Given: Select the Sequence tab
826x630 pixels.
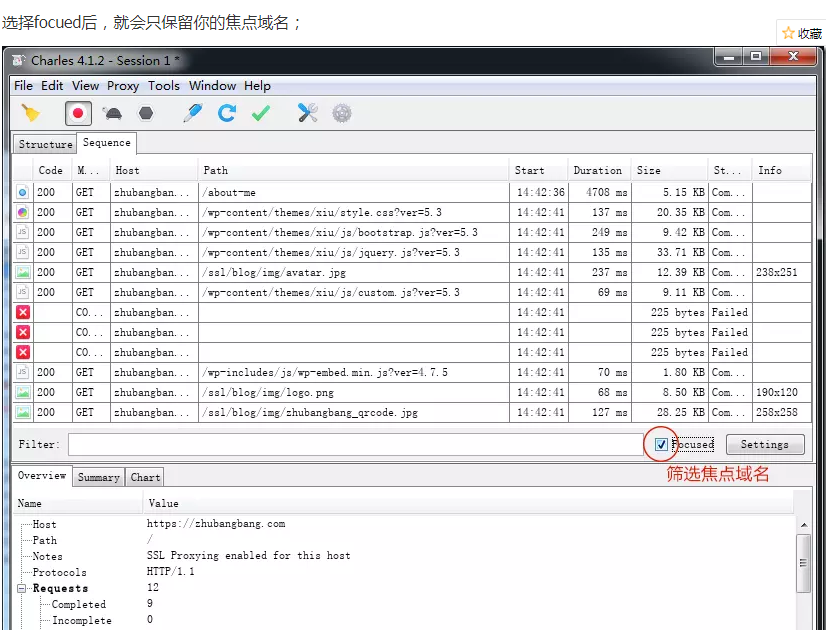Looking at the screenshot, I should 106,143.
